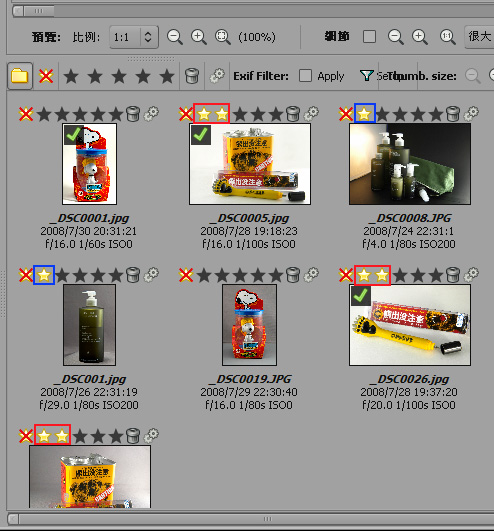This screenshot has height=531, width=494.
Task: Trash the _DSC0005.jpg image
Action: tap(293, 114)
